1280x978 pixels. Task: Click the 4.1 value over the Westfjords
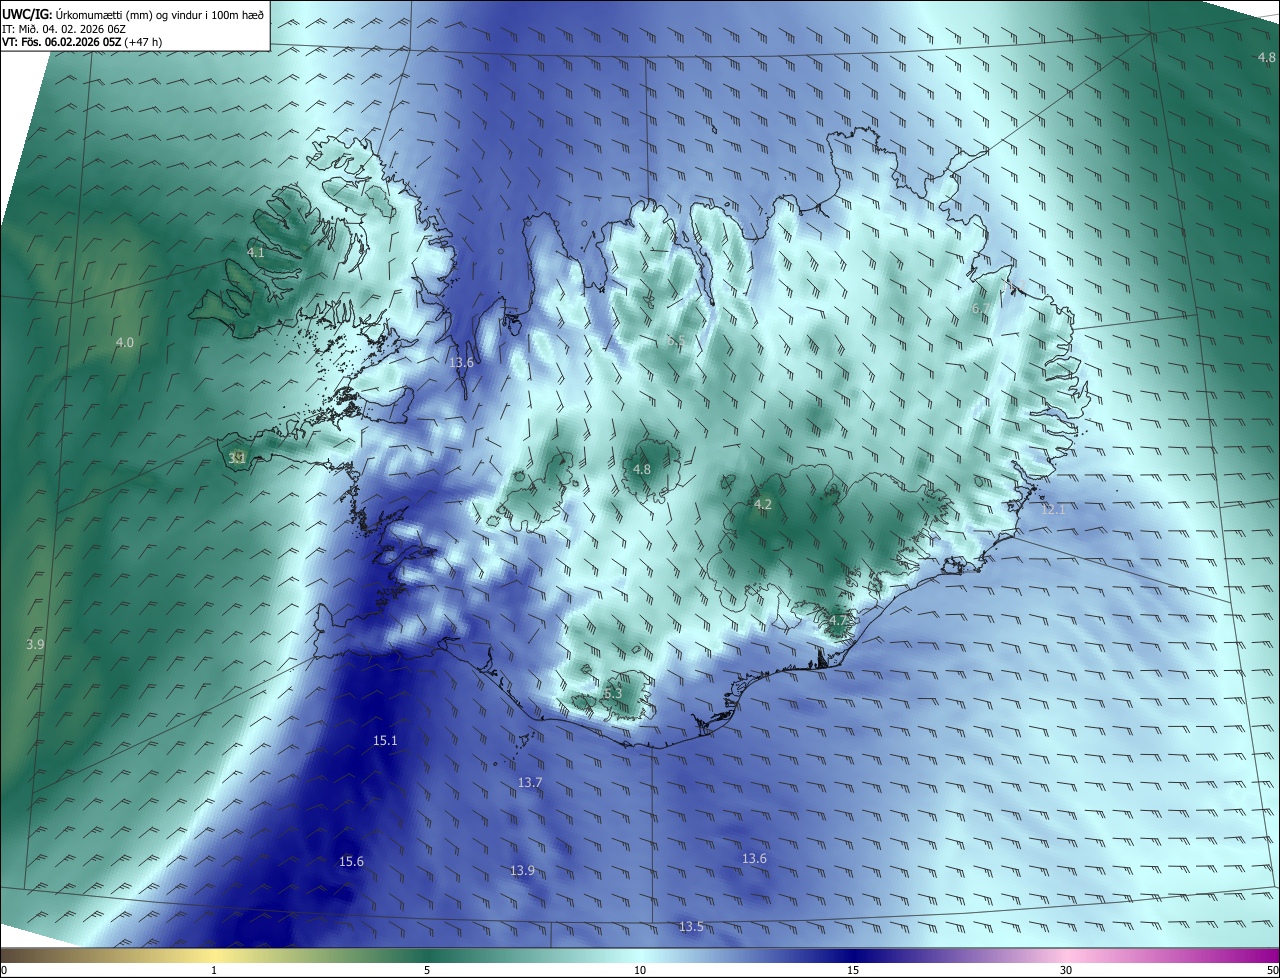pos(256,253)
